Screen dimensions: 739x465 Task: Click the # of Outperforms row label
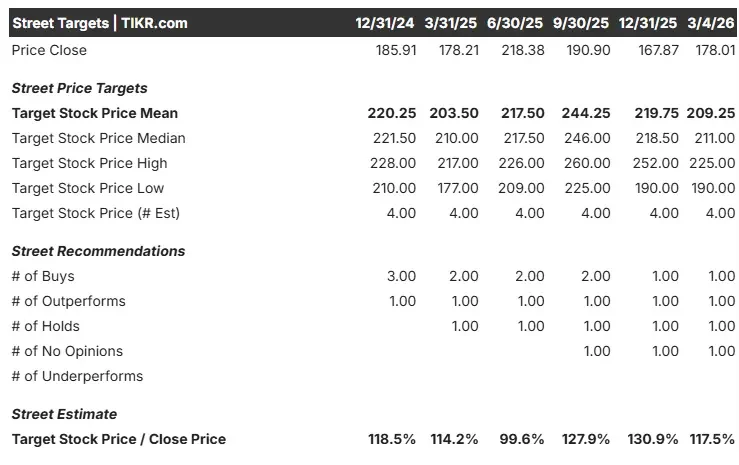coord(69,301)
